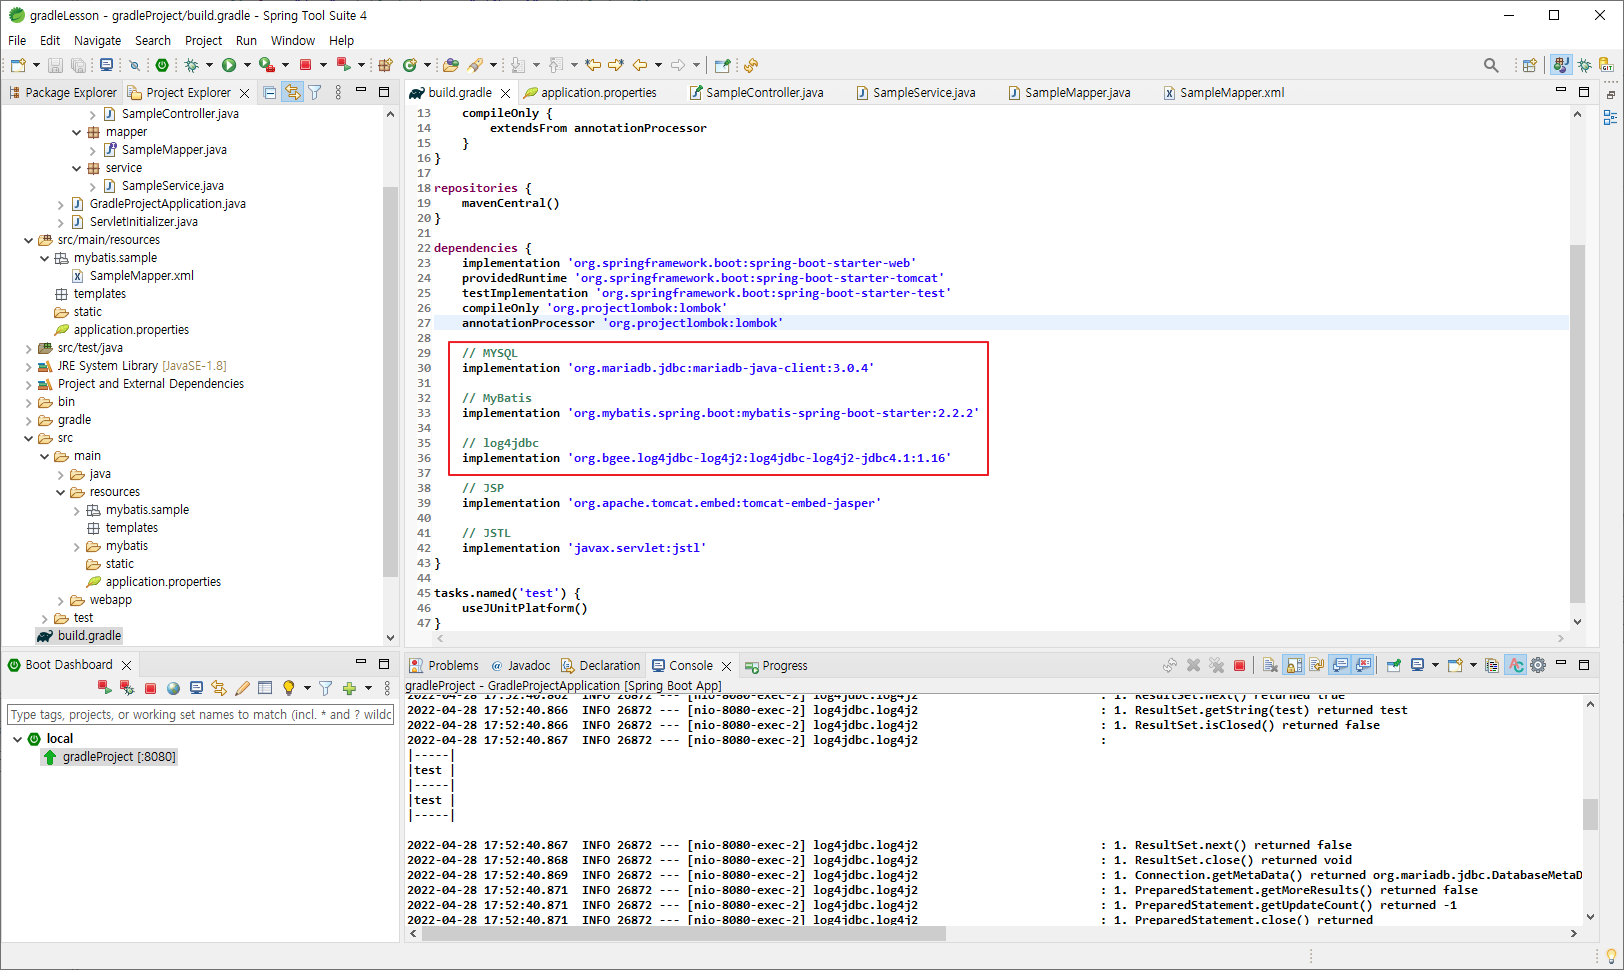Open the Package Explorer tab
Viewport: 1624px width, 970px height.
[x=62, y=92]
